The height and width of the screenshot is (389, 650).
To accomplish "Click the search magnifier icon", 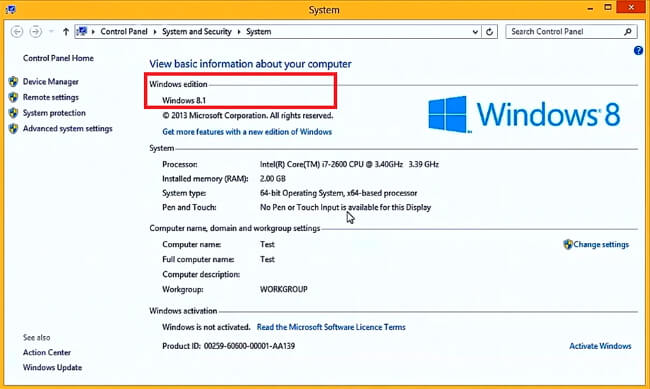I will pyautogui.click(x=628, y=32).
